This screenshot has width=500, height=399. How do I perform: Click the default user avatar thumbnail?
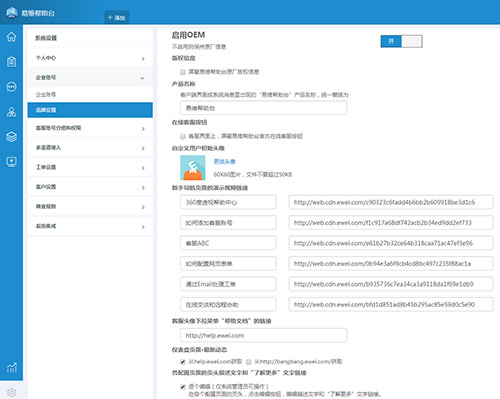point(193,168)
